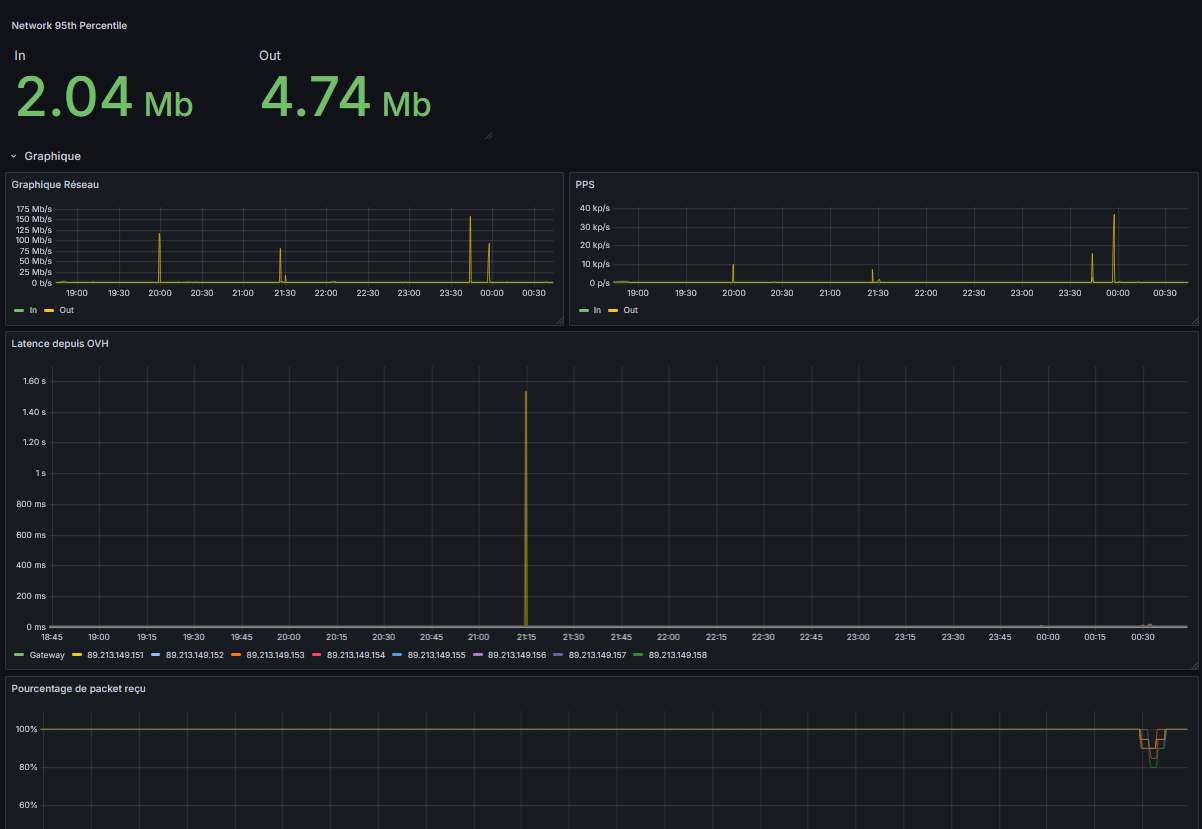This screenshot has width=1202, height=829.
Task: Click the 100% axis label
Action: 26,729
